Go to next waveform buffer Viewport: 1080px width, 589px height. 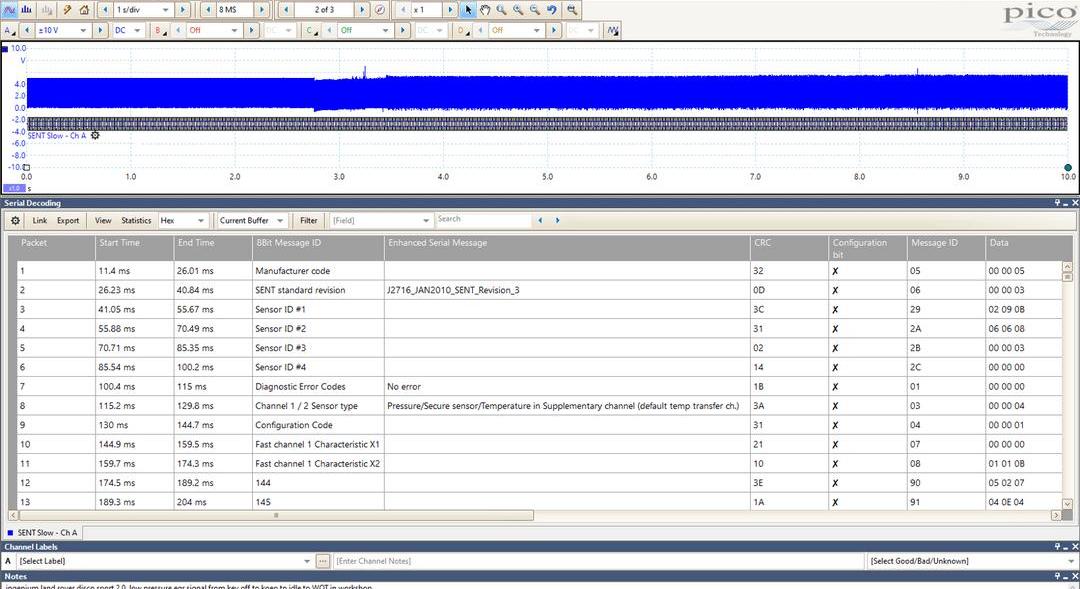(362, 10)
